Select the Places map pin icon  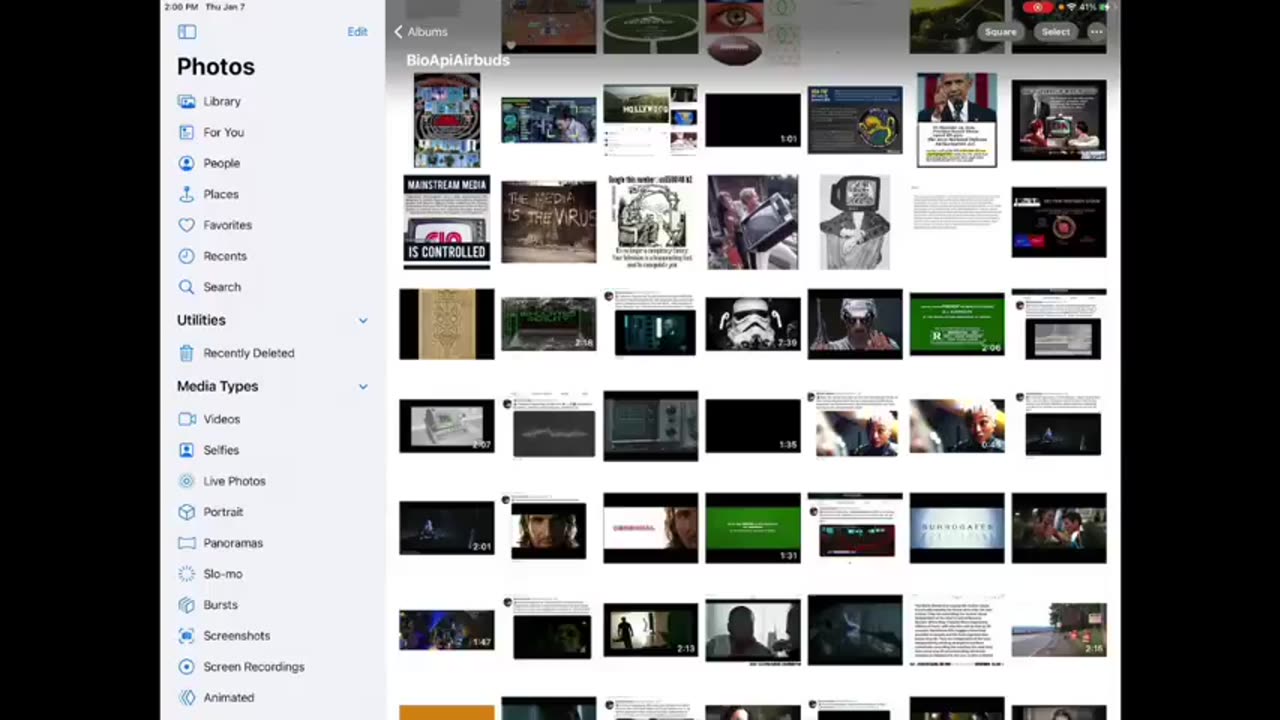tap(186, 194)
